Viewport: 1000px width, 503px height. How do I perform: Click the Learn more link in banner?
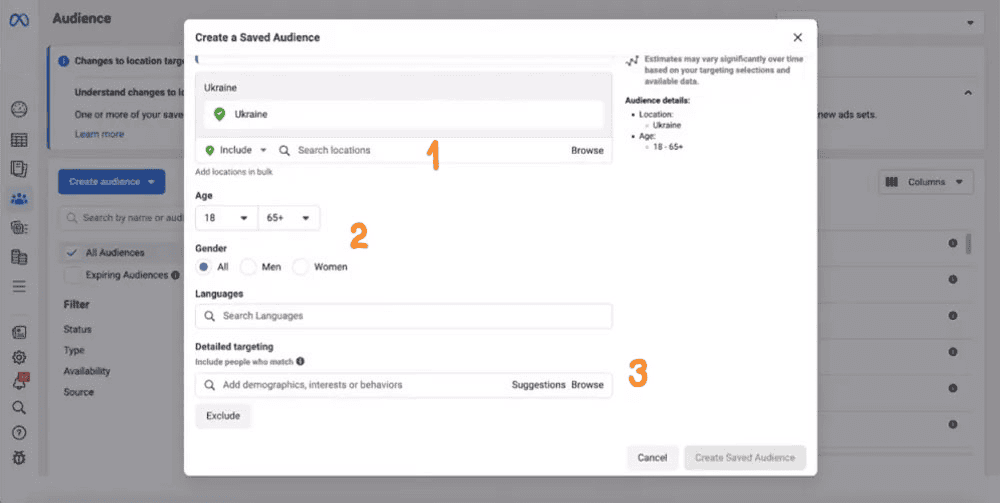coord(99,135)
